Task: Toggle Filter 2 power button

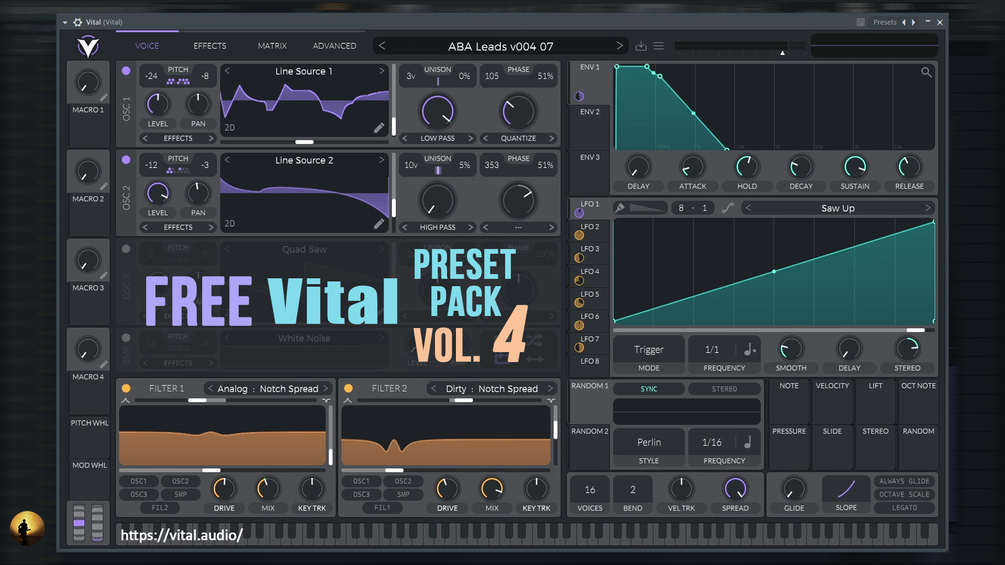Action: pos(349,388)
